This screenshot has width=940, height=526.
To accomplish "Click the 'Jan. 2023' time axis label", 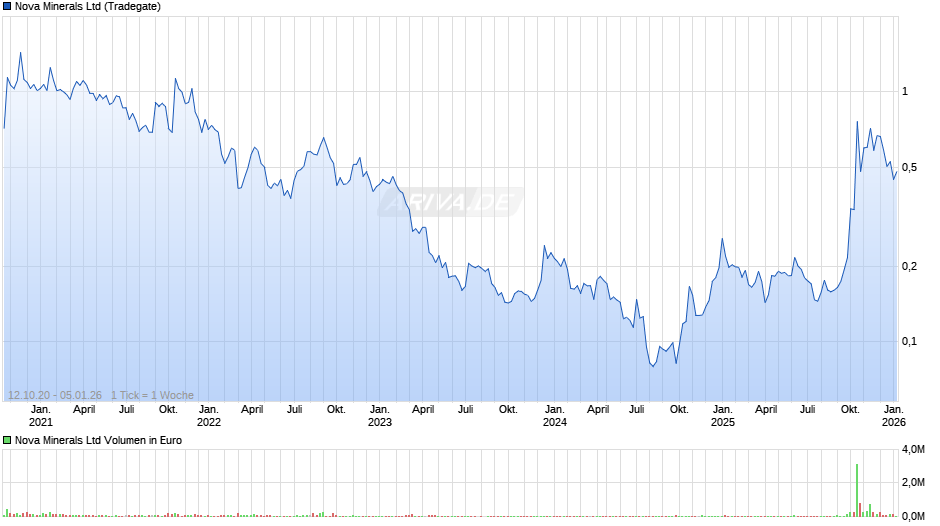I will pyautogui.click(x=379, y=416).
